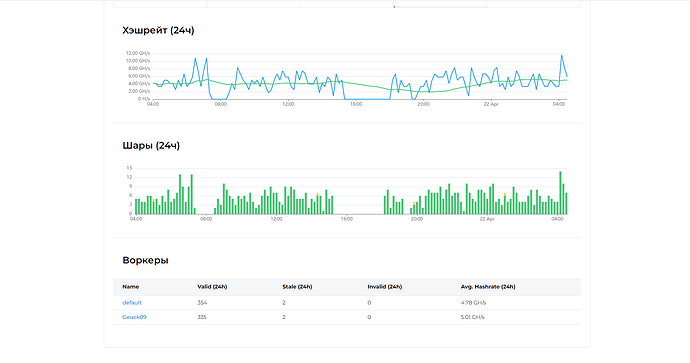This screenshot has height=363, width=690.
Task: Open the default worker link
Action: 132,303
